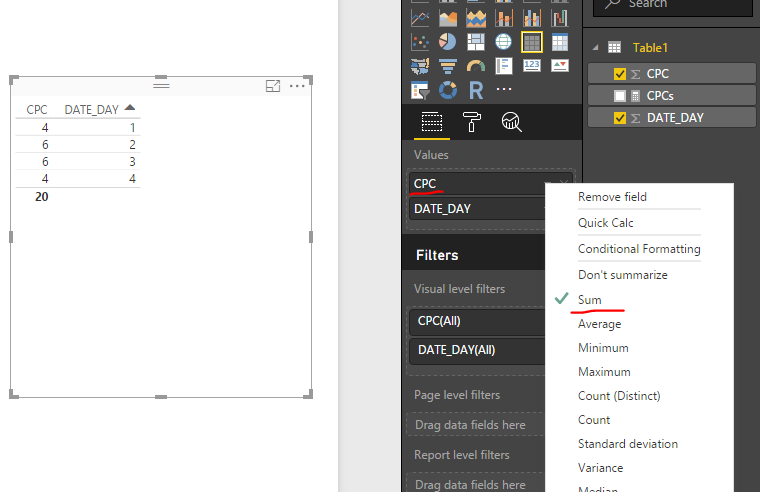760x492 pixels.
Task: Select Count (Distinct) aggregation
Action: pos(619,396)
